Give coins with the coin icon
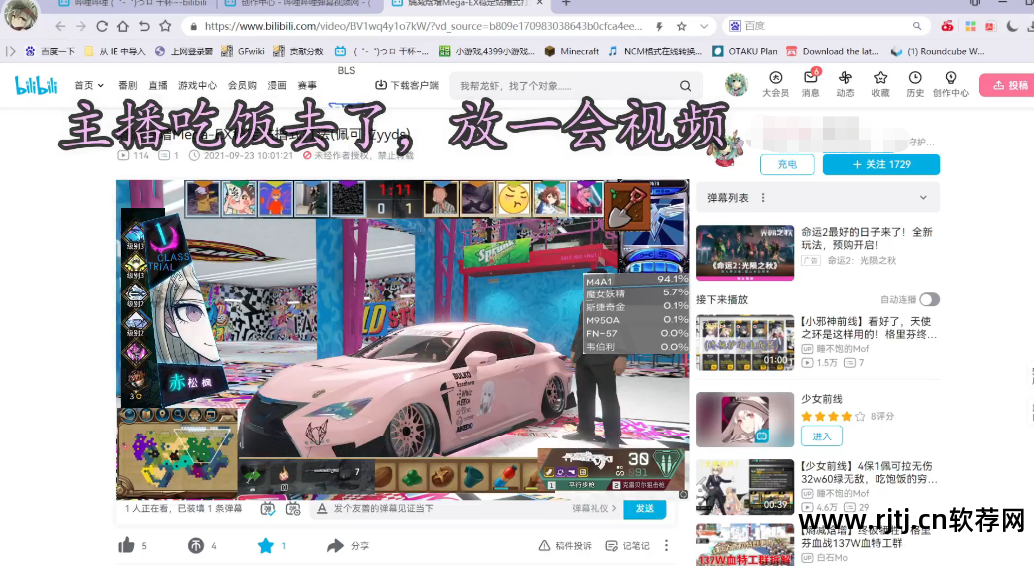The width and height of the screenshot is (1034, 566). tap(196, 546)
